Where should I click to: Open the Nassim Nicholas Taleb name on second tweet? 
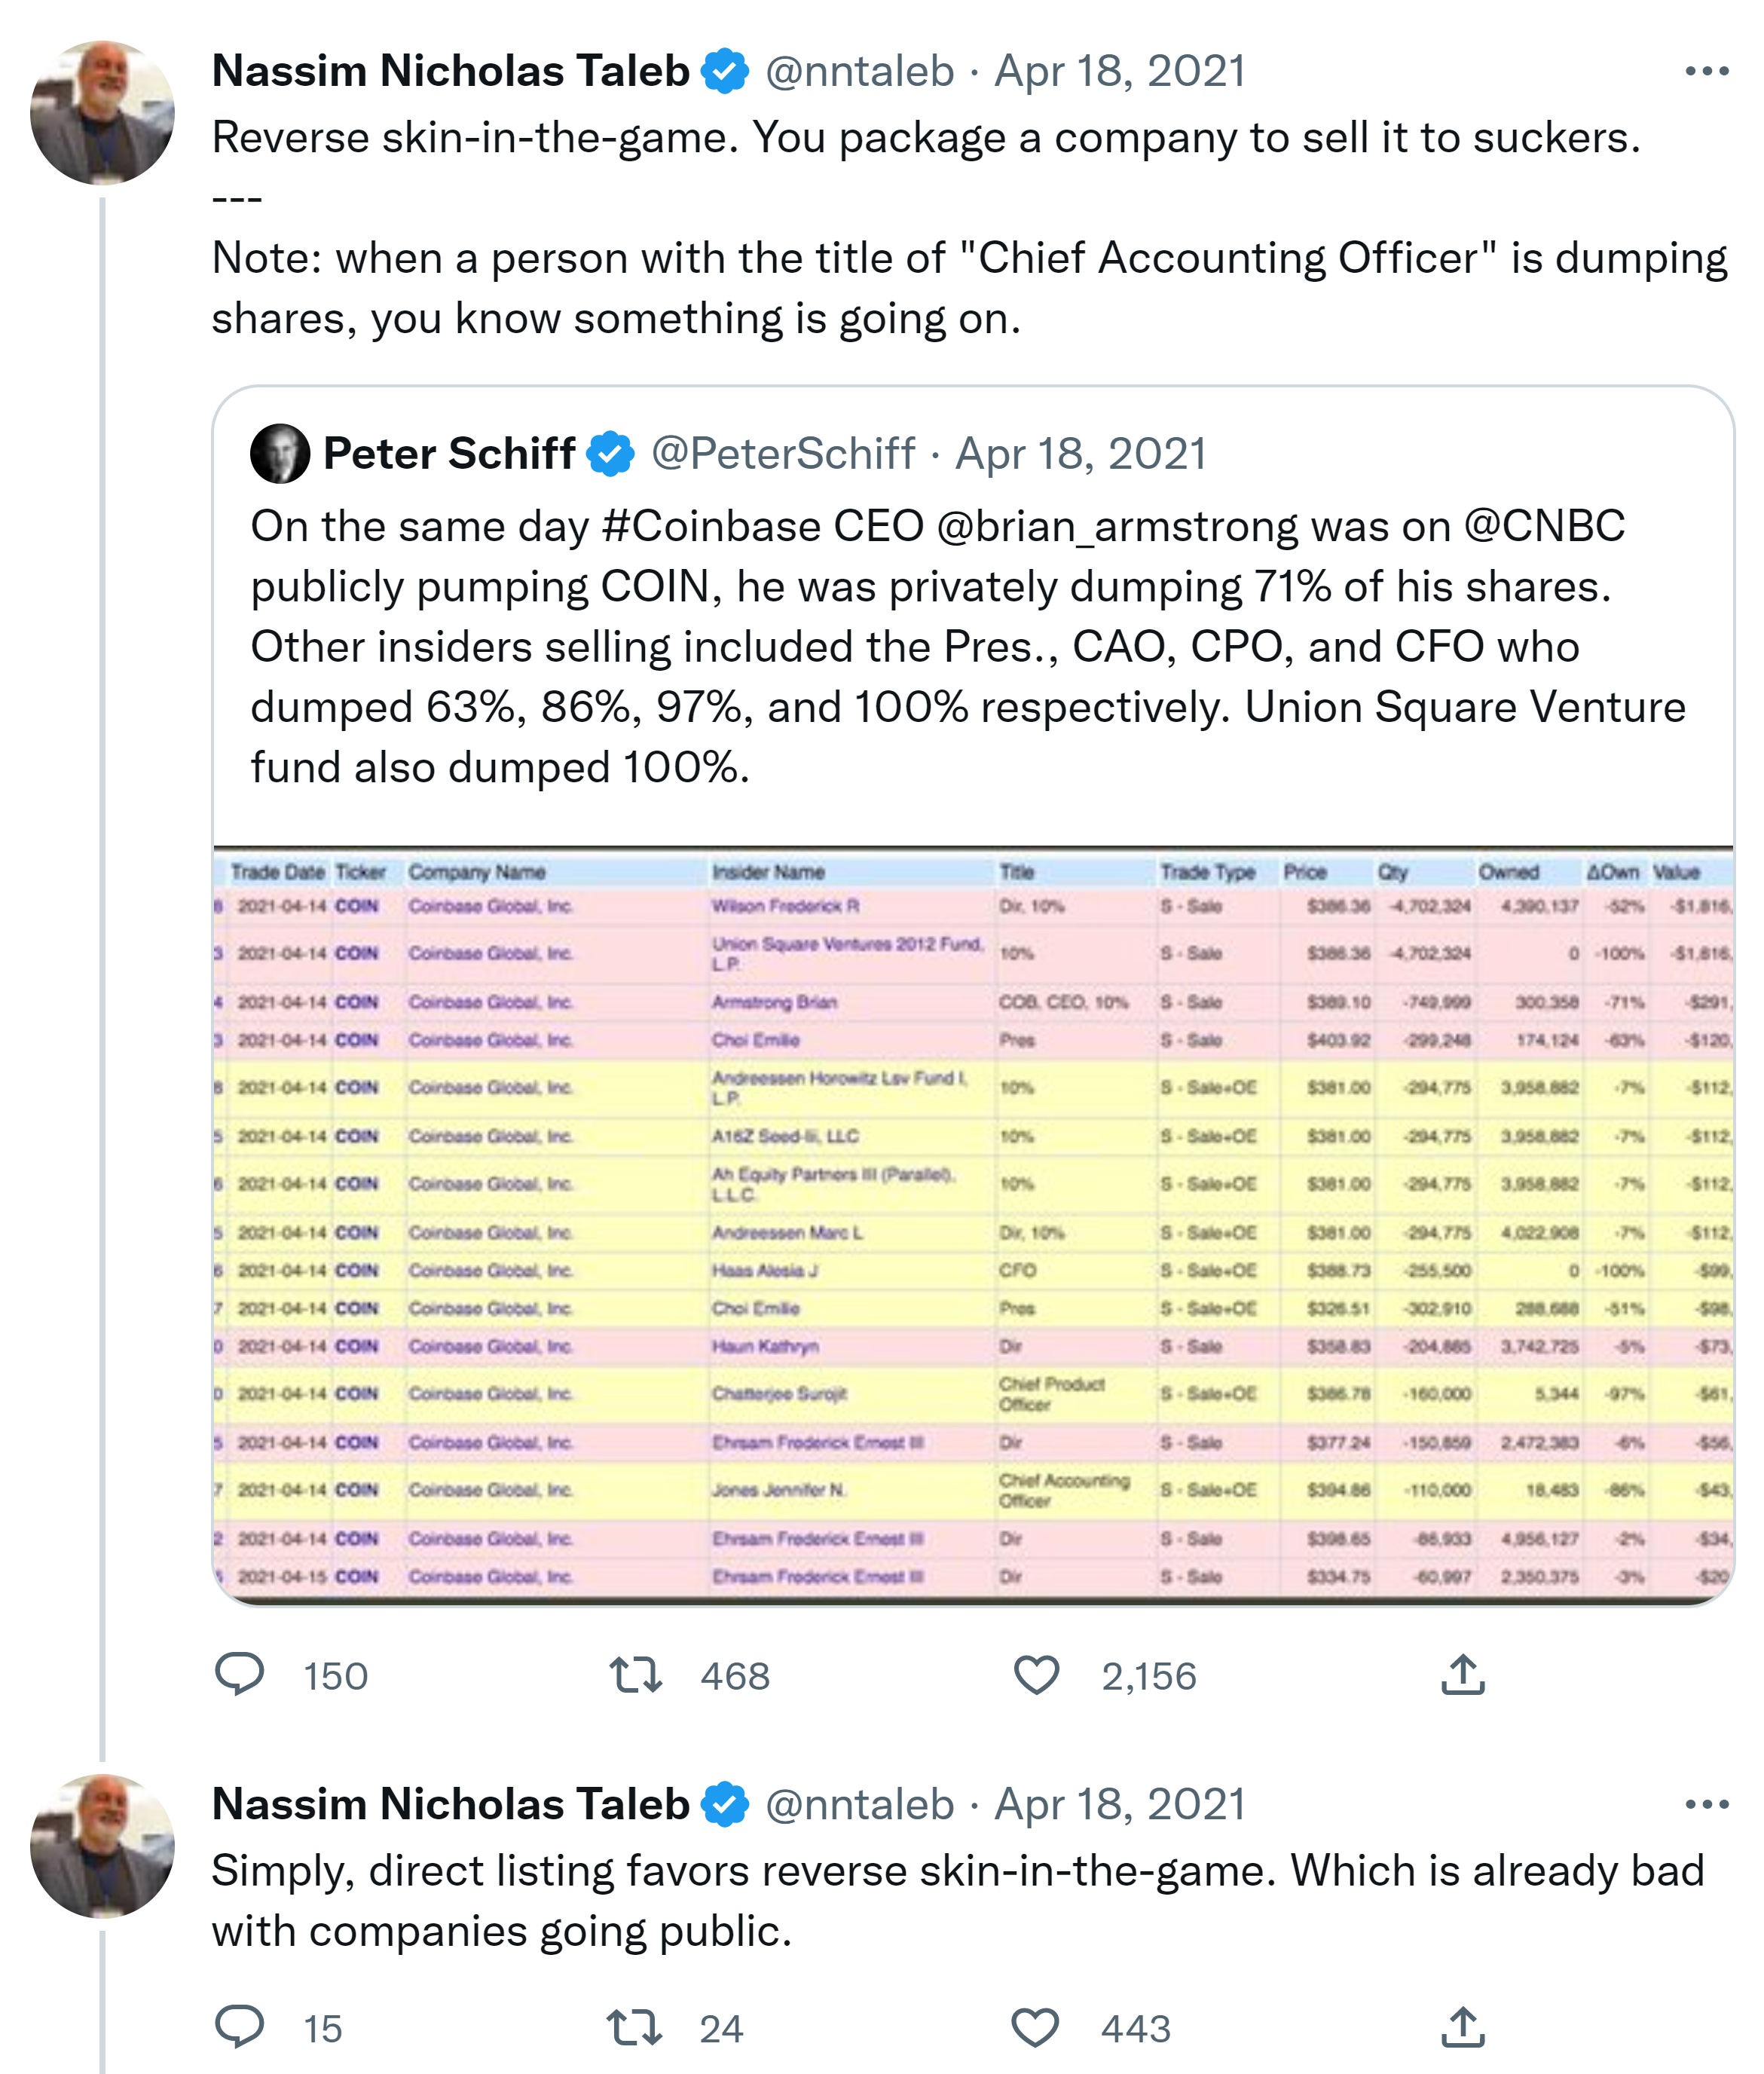(450, 1805)
